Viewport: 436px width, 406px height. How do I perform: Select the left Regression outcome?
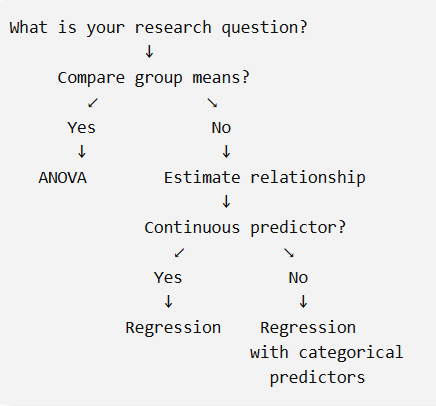point(173,328)
